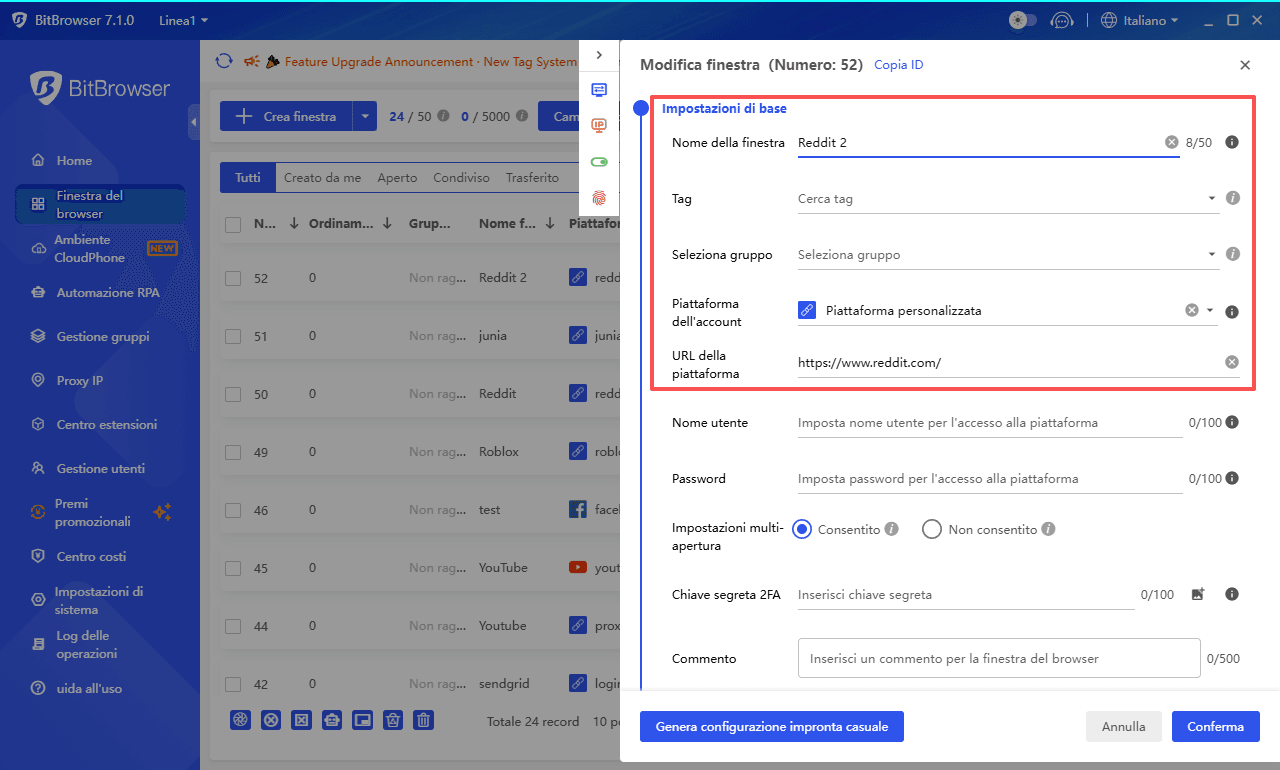The width and height of the screenshot is (1280, 770).
Task: Toggle the theme switch in title bar
Action: point(1023,20)
